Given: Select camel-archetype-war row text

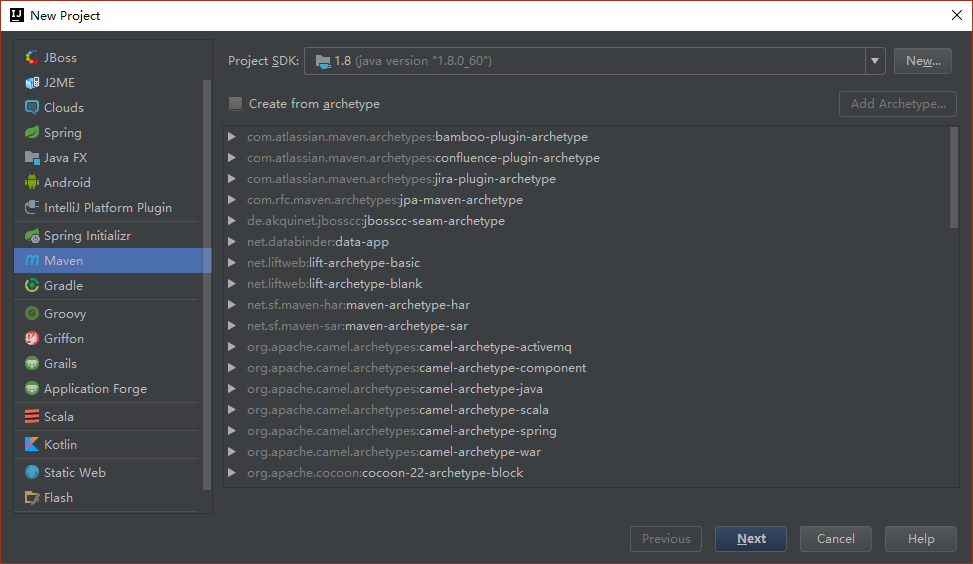Looking at the screenshot, I should pos(394,452).
